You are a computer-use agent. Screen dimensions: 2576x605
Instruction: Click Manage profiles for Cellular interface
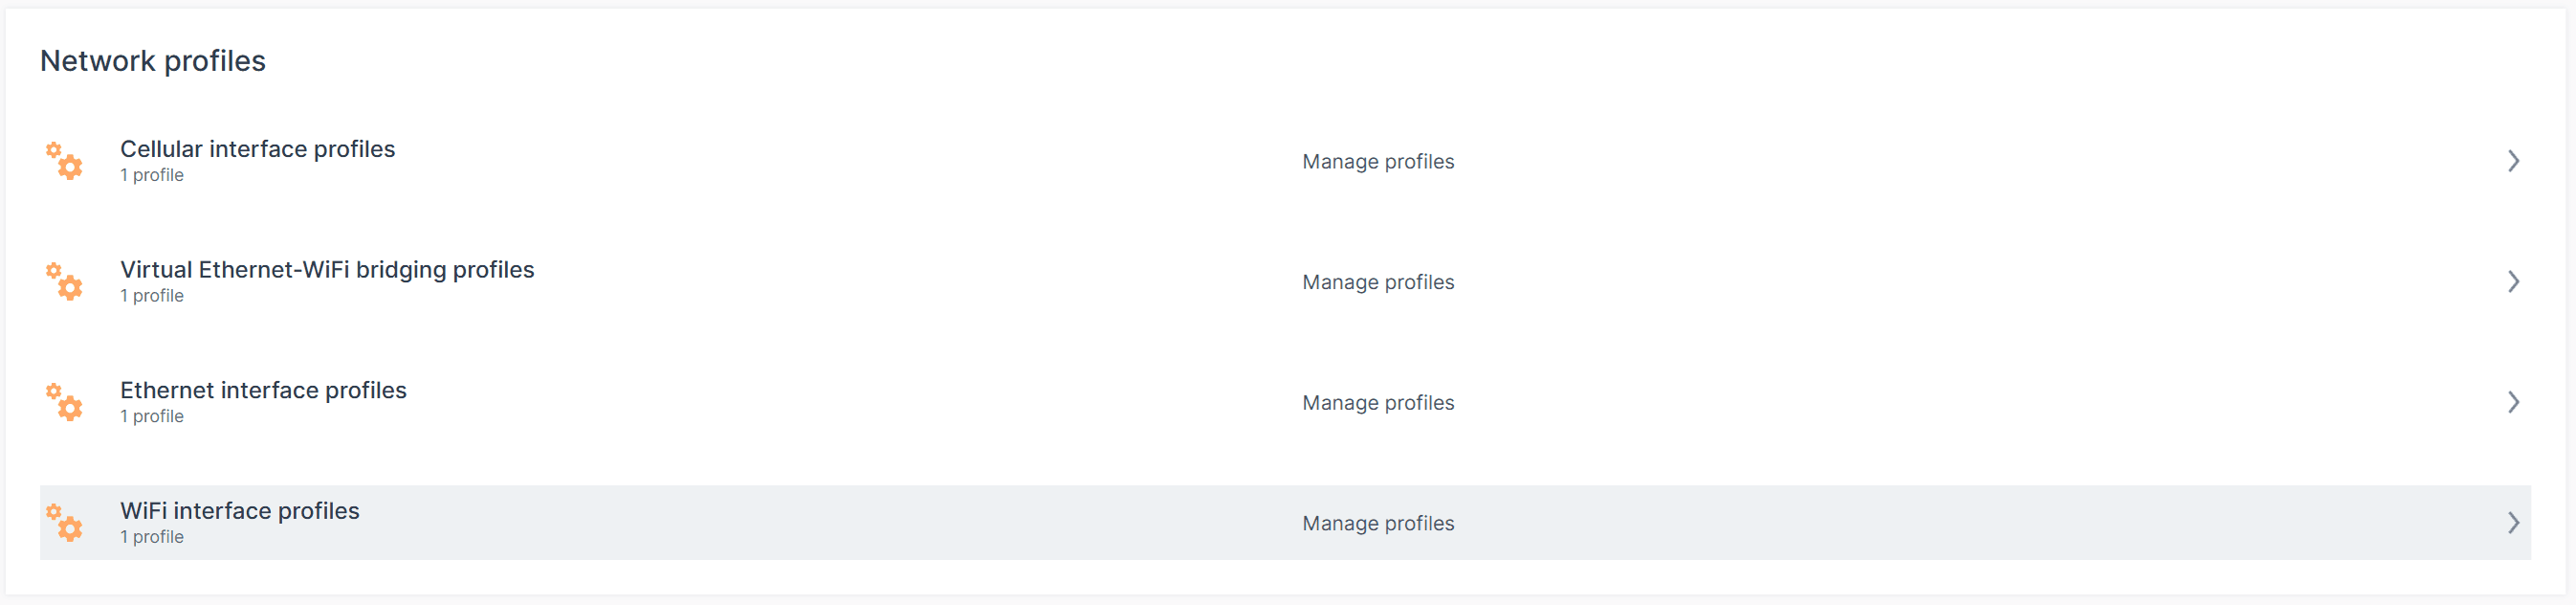(1377, 162)
